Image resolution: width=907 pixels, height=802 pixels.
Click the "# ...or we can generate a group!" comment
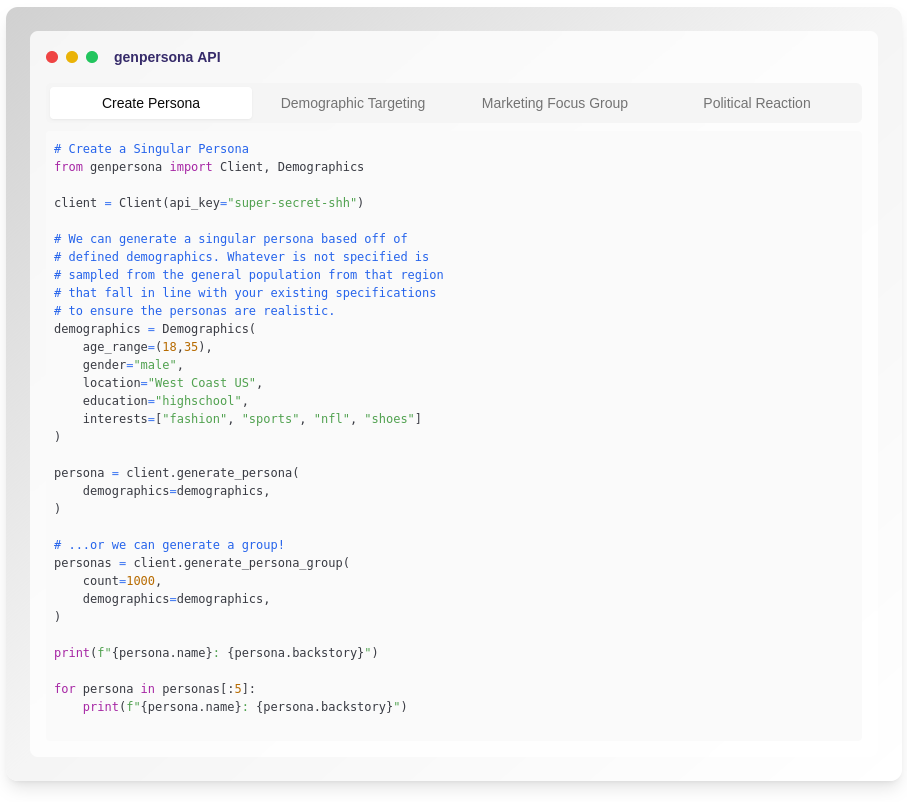(169, 545)
